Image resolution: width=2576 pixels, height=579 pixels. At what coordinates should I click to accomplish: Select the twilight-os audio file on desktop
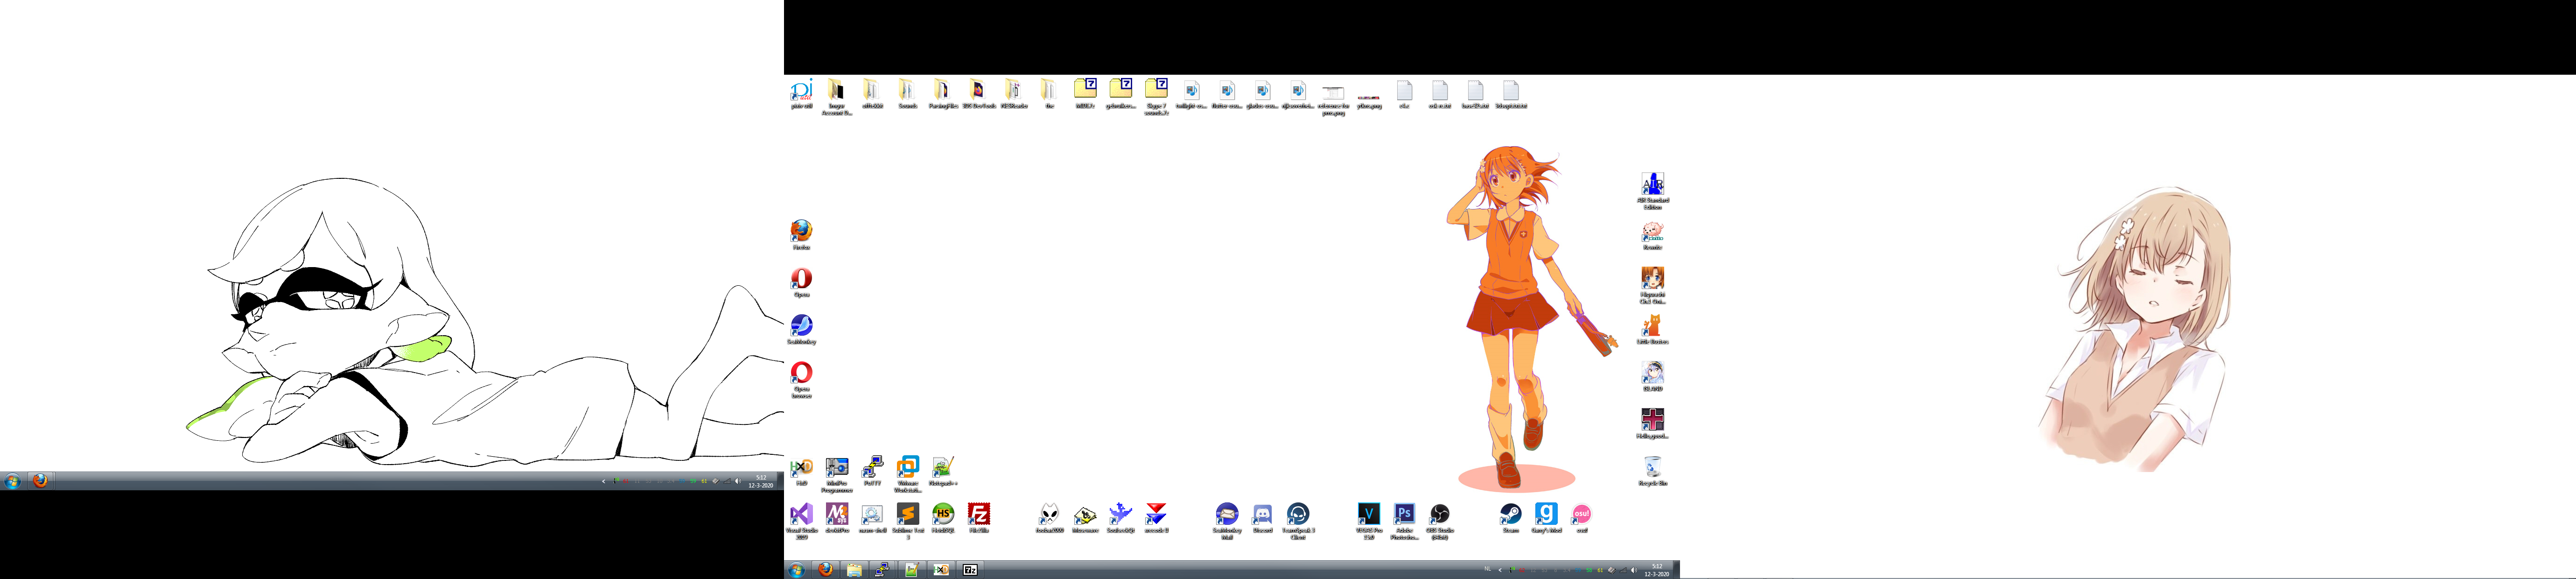pos(1191,94)
